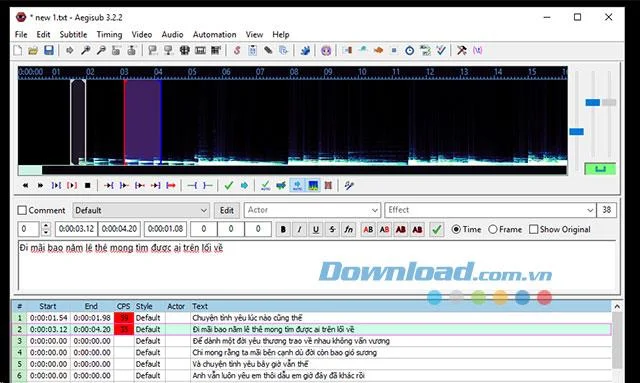Open the Attachments clip icon
Viewport: 640px width, 383px height.
click(268, 51)
